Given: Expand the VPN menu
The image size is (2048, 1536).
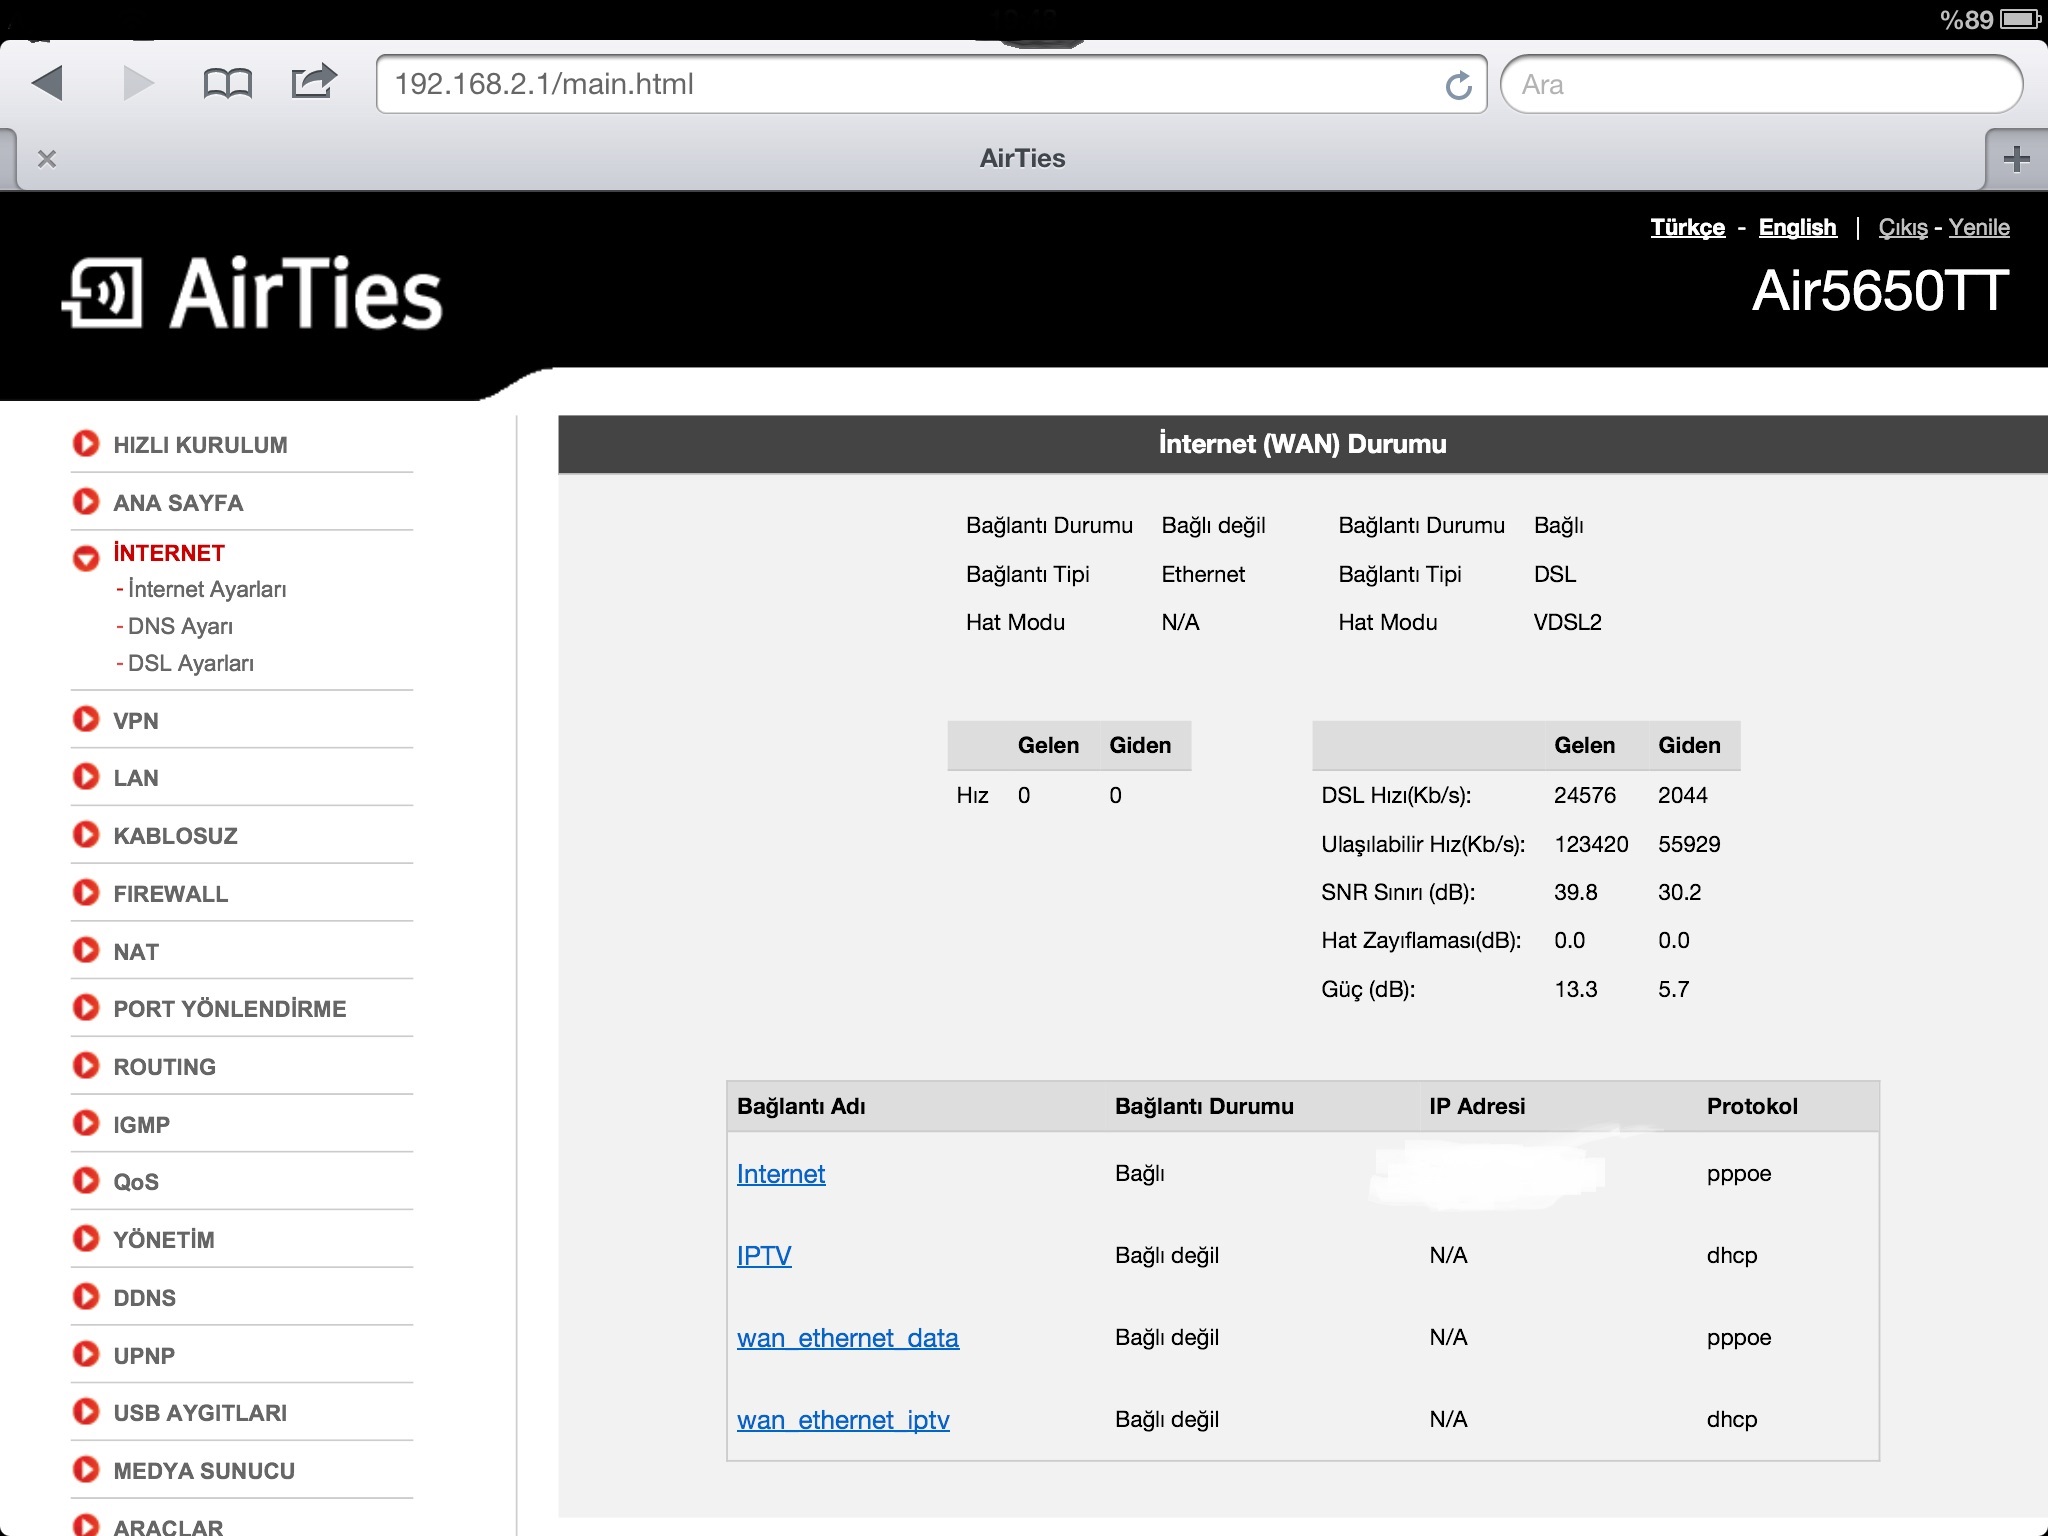Looking at the screenshot, I should click(136, 720).
